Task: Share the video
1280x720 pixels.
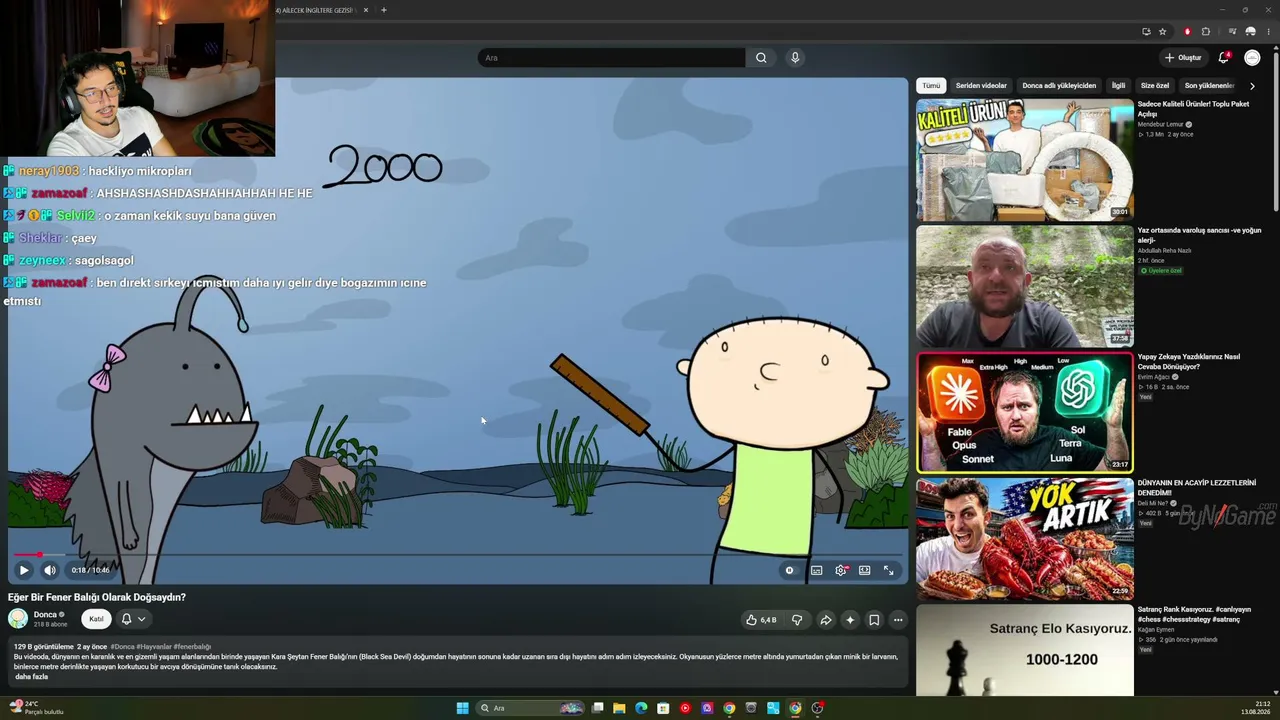Action: [826, 620]
